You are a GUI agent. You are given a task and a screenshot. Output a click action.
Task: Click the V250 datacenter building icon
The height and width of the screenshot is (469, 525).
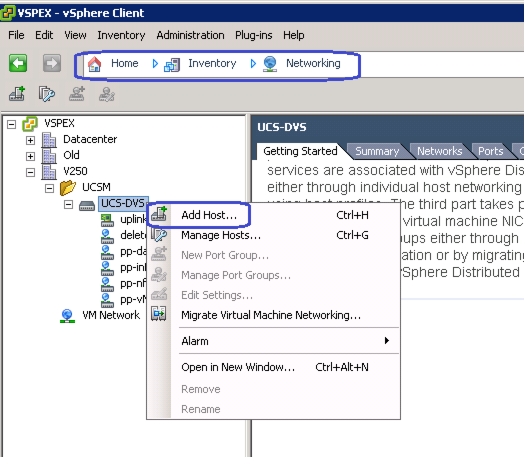pyautogui.click(x=49, y=172)
